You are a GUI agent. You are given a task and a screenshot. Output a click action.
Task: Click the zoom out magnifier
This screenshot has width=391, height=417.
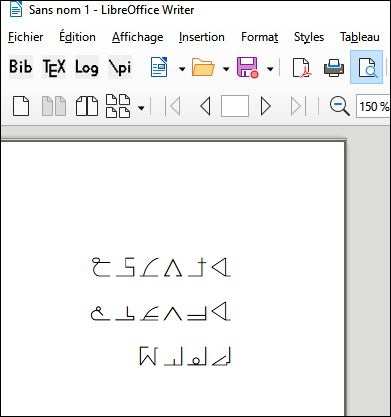click(x=340, y=106)
